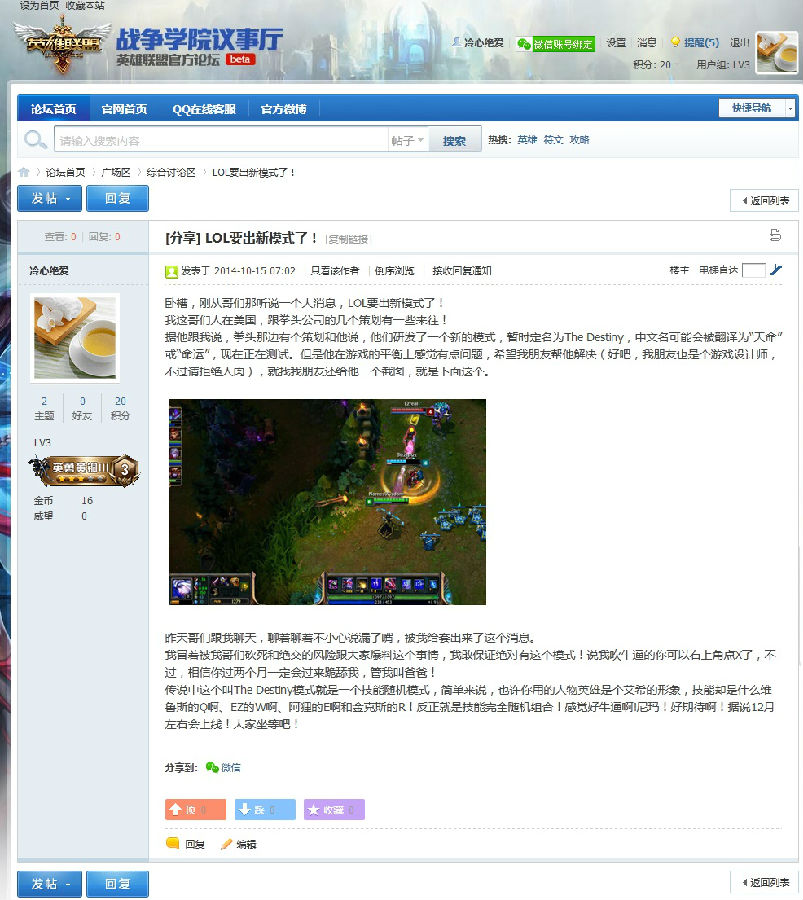This screenshot has height=900, width=803.
Task: Click the 消息 messages link
Action: [646, 42]
